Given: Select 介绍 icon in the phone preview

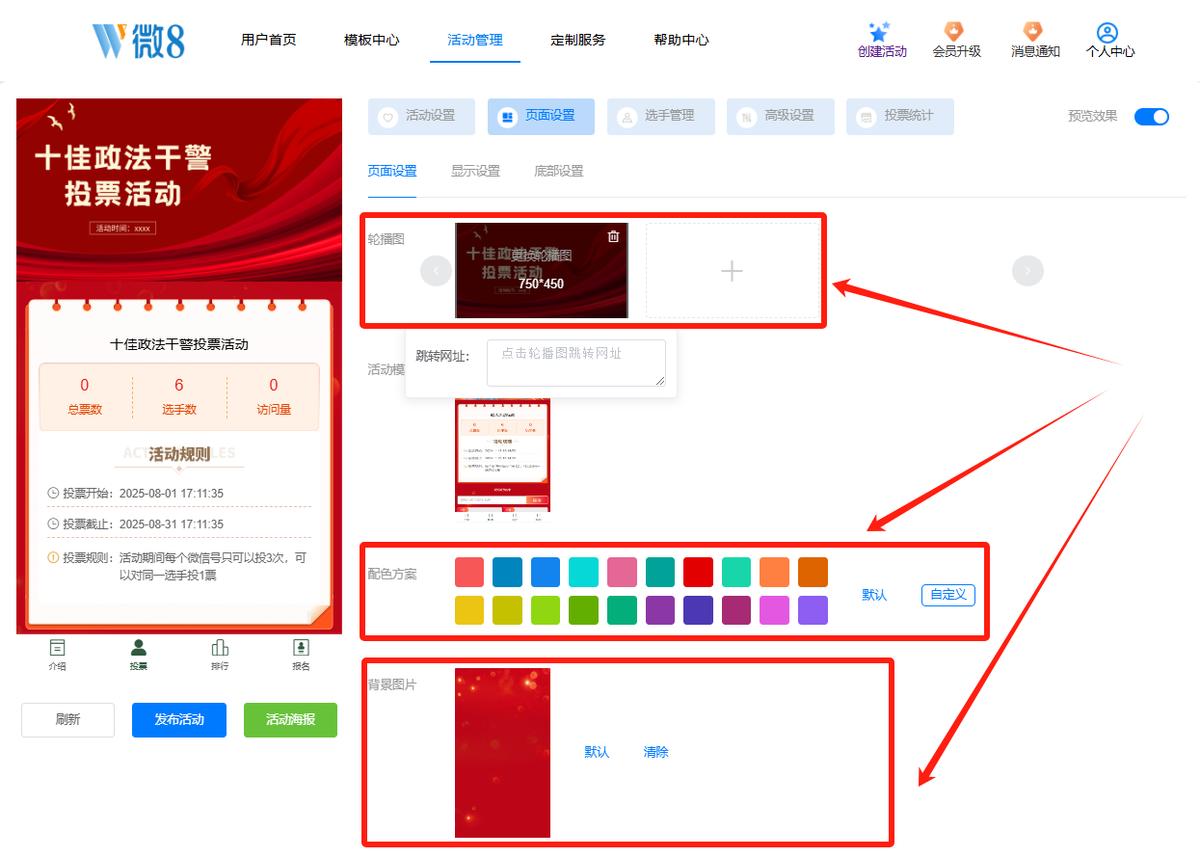Looking at the screenshot, I should 57,648.
